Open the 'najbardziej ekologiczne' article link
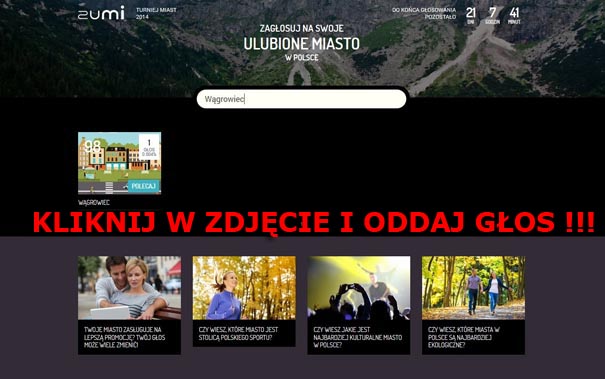Image resolution: width=605 pixels, height=379 pixels. [463, 337]
